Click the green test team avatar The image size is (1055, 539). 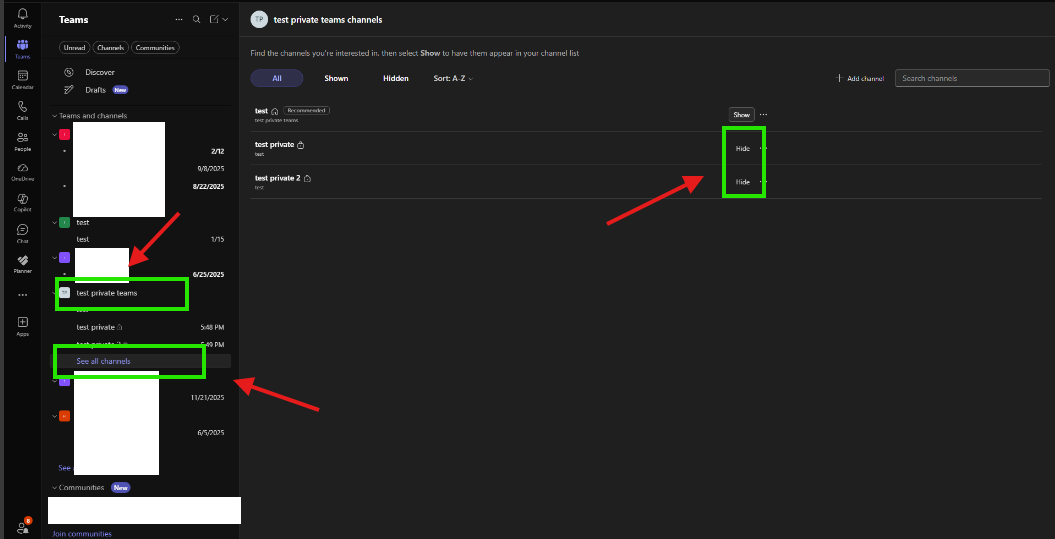(65, 222)
